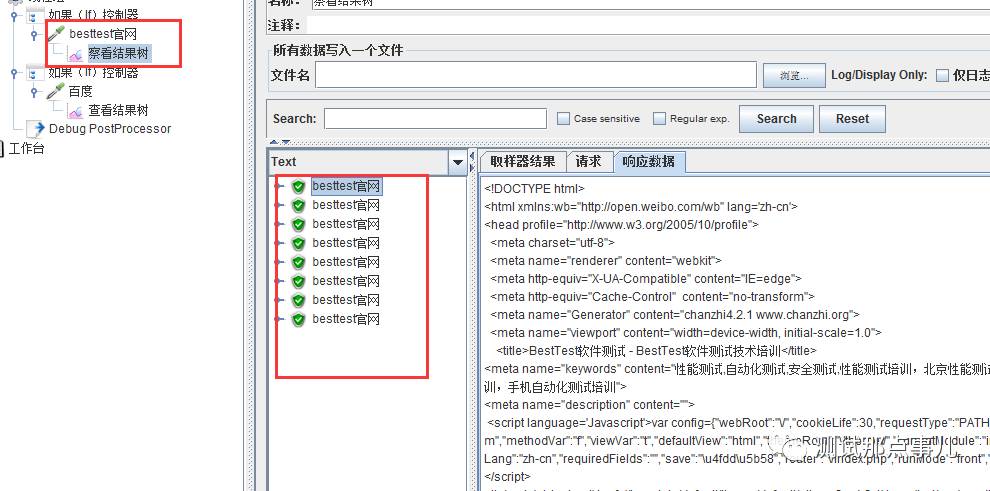The height and width of the screenshot is (491, 990).
Task: Click the meta name="viewport" response line
Action: click(686, 333)
